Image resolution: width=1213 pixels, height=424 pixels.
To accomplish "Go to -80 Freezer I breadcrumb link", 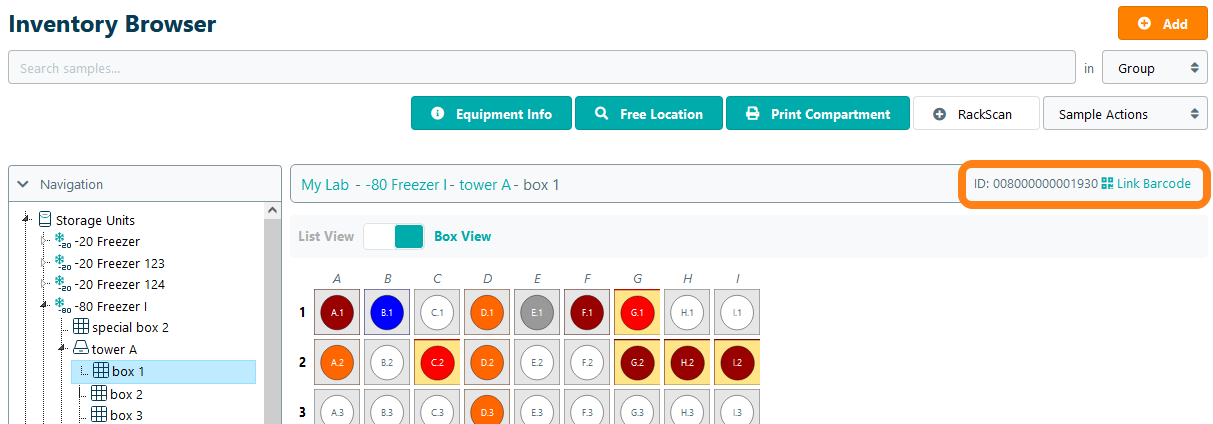I will [407, 185].
